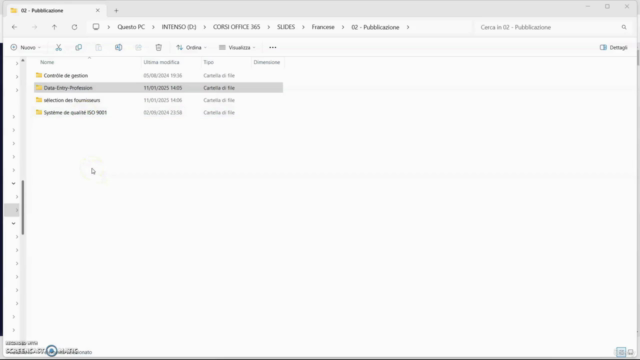This screenshot has height=360, width=640.
Task: Click the Copy icon in toolbar
Action: (78, 48)
